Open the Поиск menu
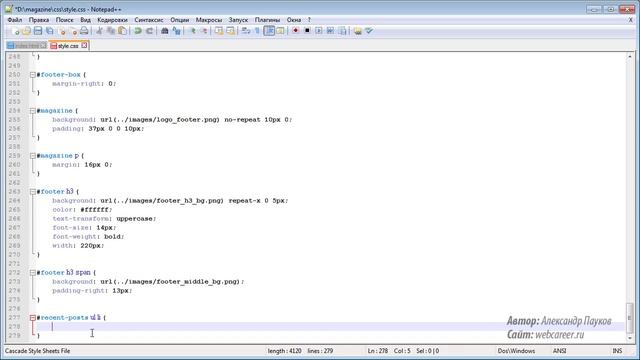Viewport: 640px width, 360px height. [x=64, y=20]
